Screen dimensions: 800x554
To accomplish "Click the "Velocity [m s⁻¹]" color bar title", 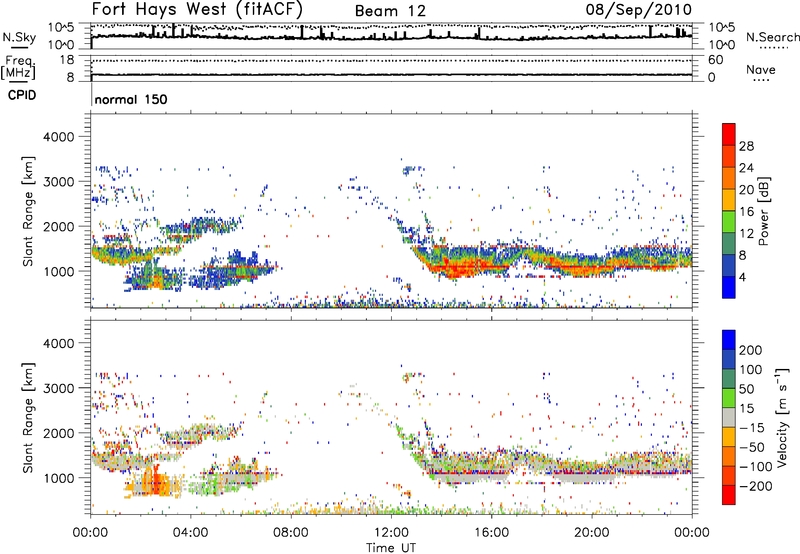I will pyautogui.click(x=782, y=417).
